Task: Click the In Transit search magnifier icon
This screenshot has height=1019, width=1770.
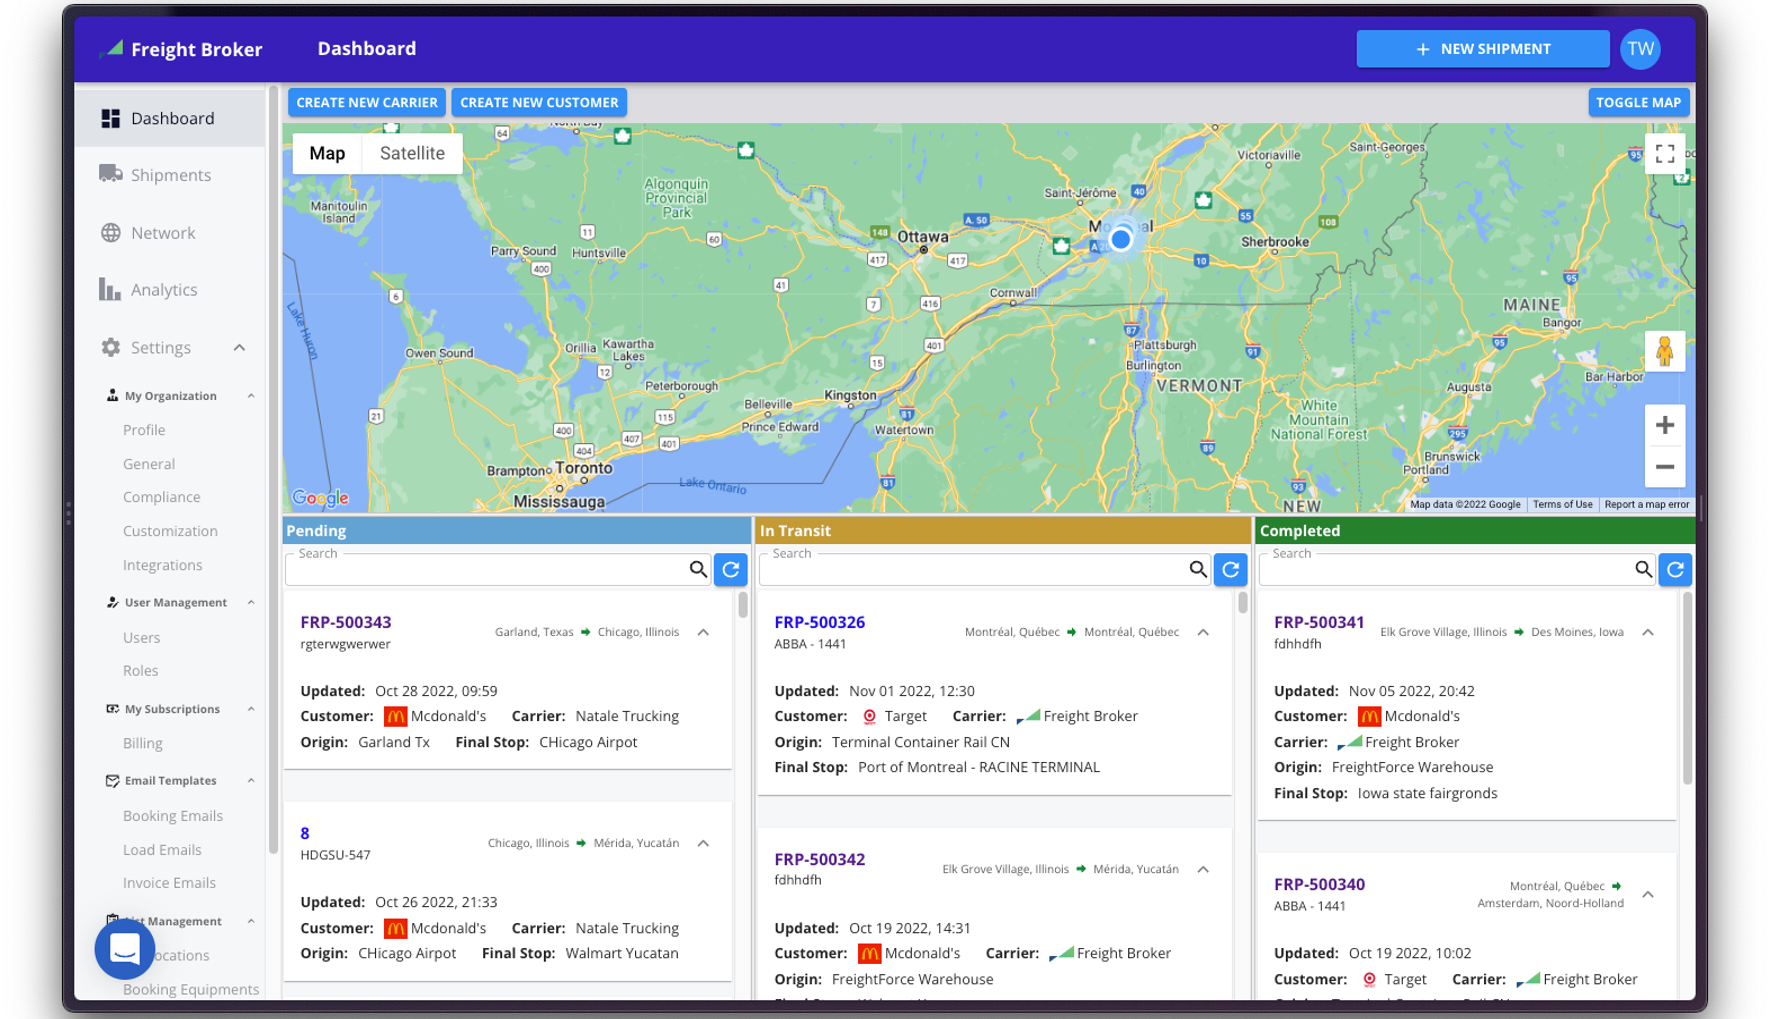Action: click(1198, 570)
